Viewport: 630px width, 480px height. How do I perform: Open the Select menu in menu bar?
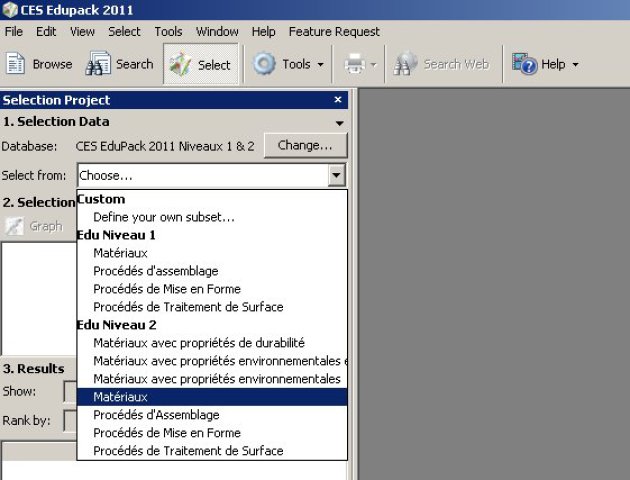(124, 32)
